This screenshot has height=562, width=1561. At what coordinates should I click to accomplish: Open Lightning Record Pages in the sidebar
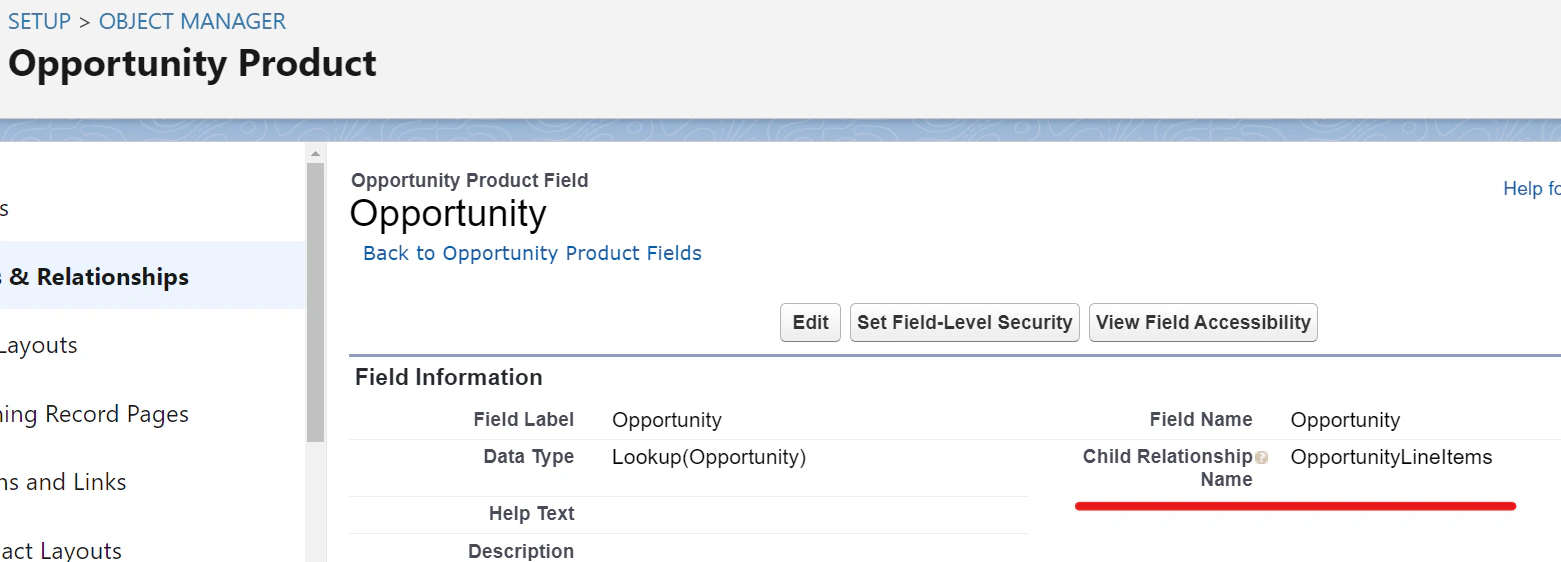[x=96, y=414]
